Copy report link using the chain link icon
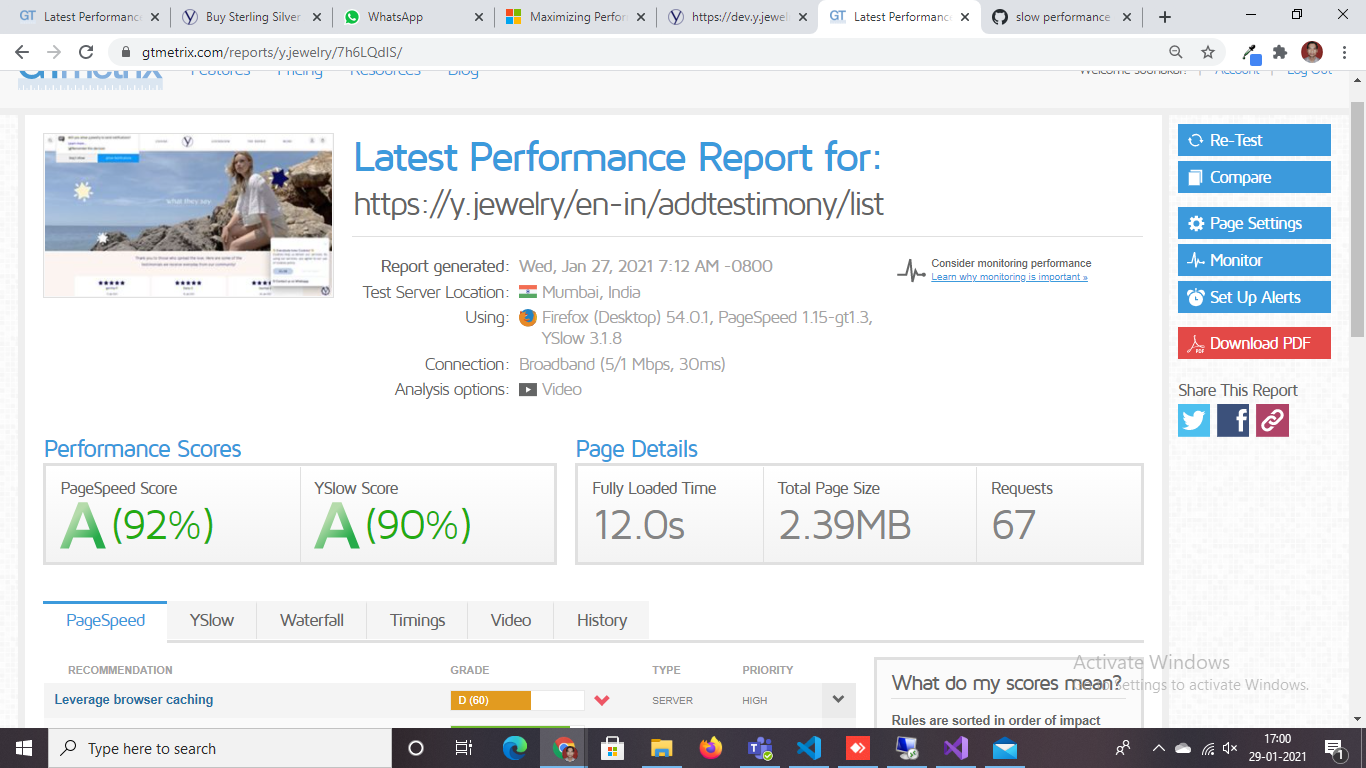 pos(1271,420)
